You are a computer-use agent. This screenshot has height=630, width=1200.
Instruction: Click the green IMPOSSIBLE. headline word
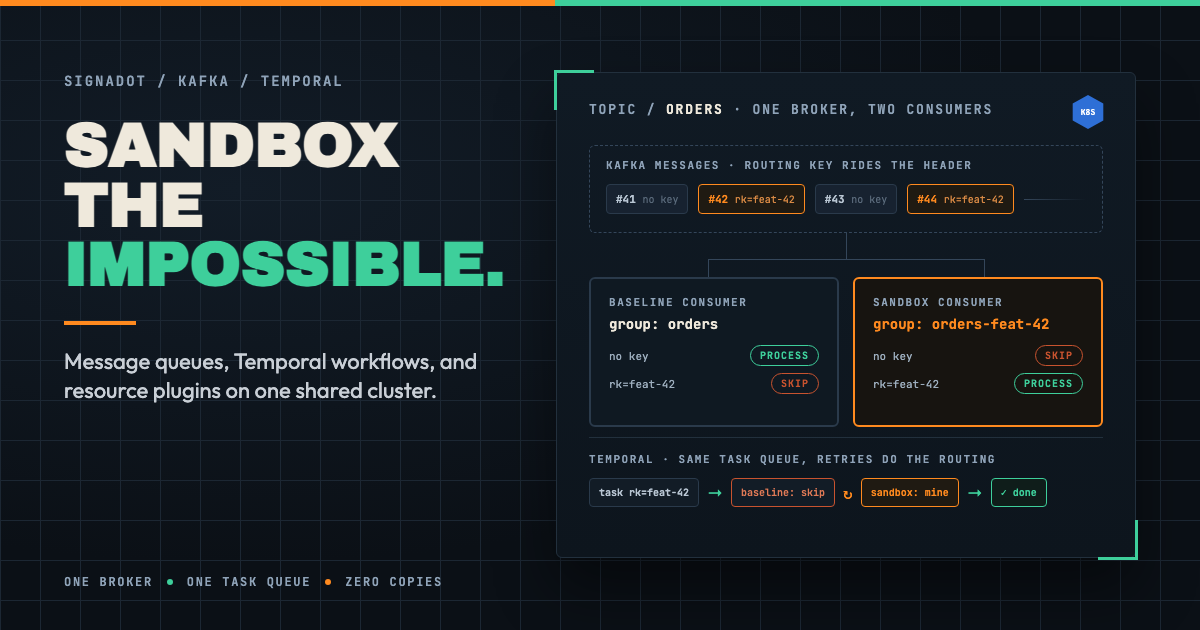284,263
